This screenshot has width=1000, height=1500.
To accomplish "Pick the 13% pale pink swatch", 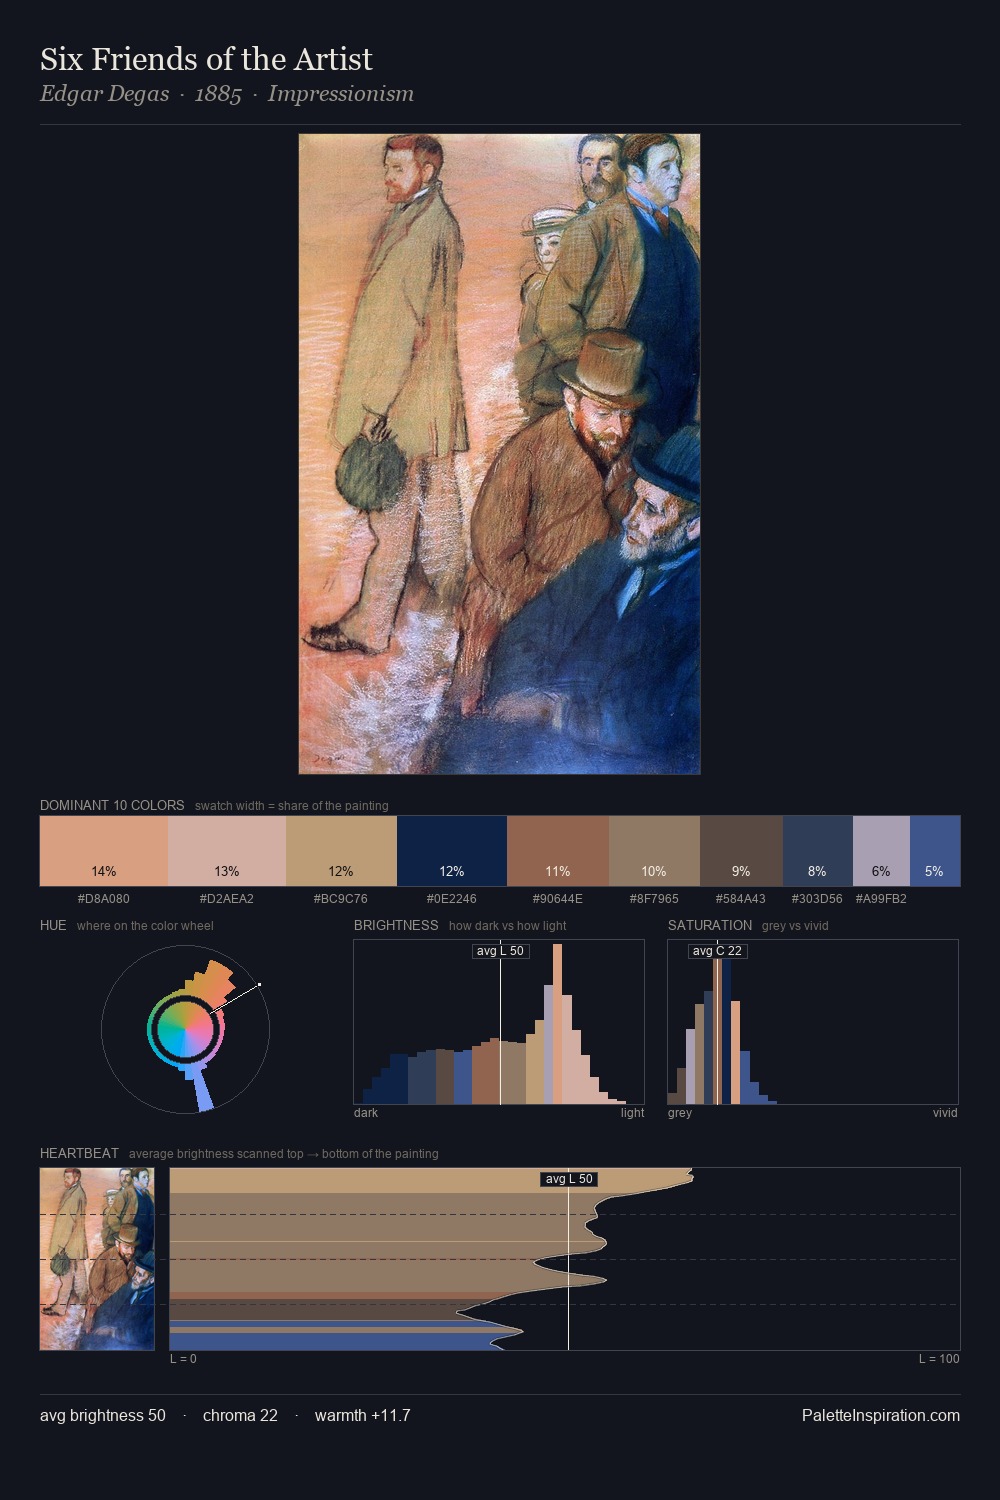I will pos(227,851).
